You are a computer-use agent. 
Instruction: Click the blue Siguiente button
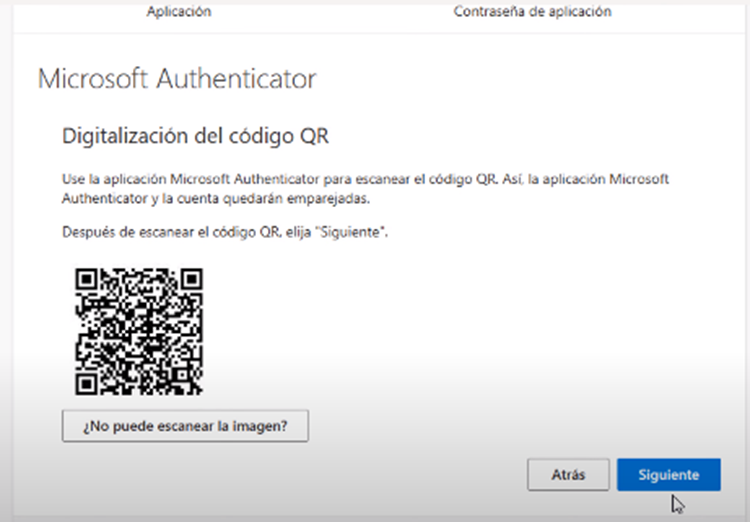pos(669,475)
